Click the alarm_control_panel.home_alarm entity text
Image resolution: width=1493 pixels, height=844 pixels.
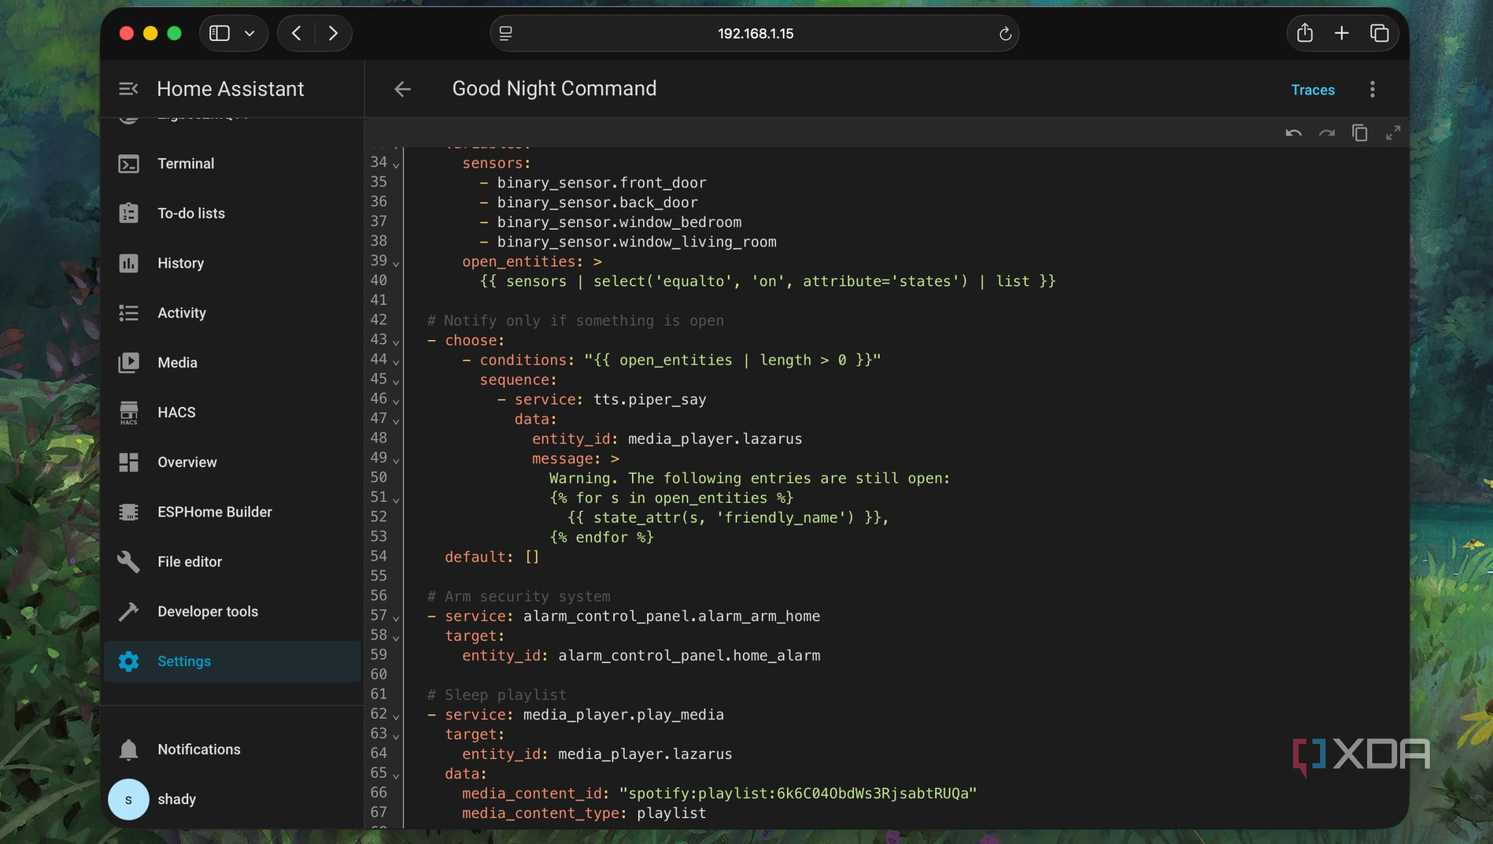click(689, 656)
